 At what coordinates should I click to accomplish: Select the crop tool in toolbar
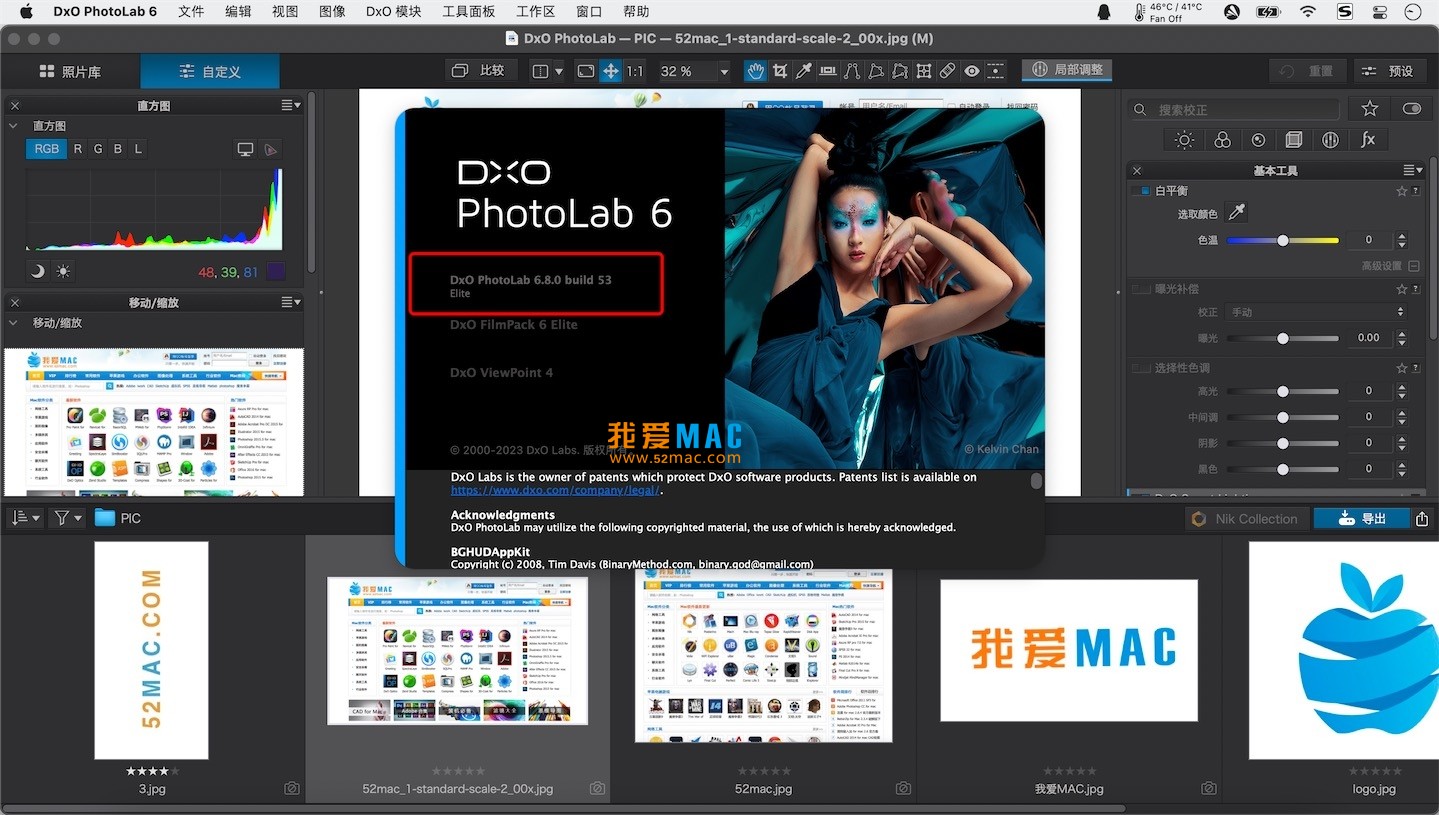[780, 71]
